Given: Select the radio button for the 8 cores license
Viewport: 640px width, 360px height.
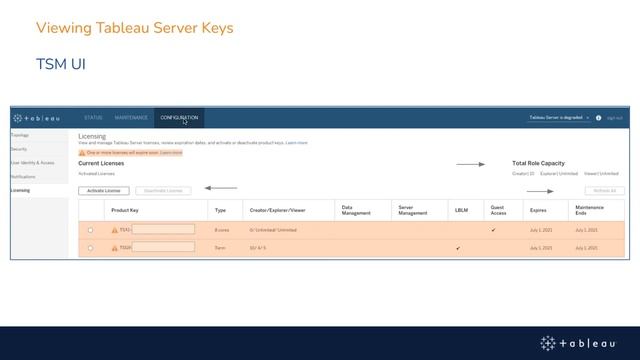Looking at the screenshot, I should coord(91,230).
